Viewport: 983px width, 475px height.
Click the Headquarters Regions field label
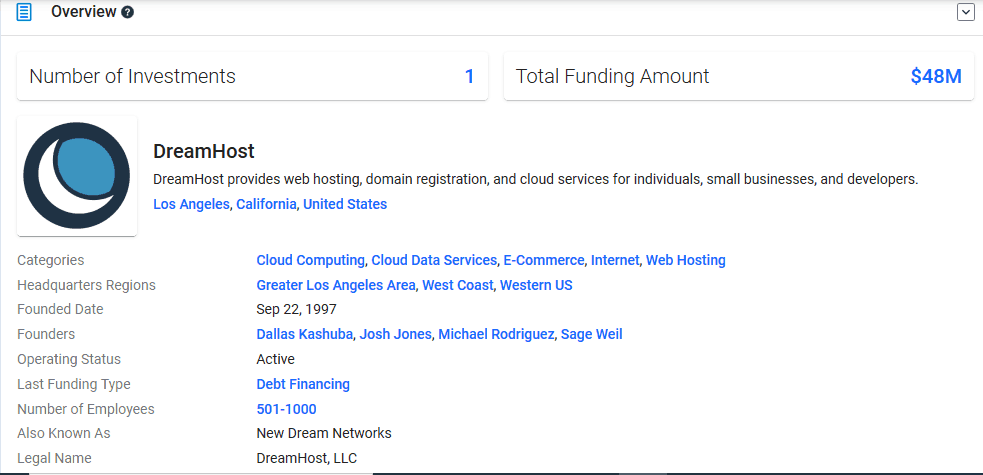click(x=87, y=285)
